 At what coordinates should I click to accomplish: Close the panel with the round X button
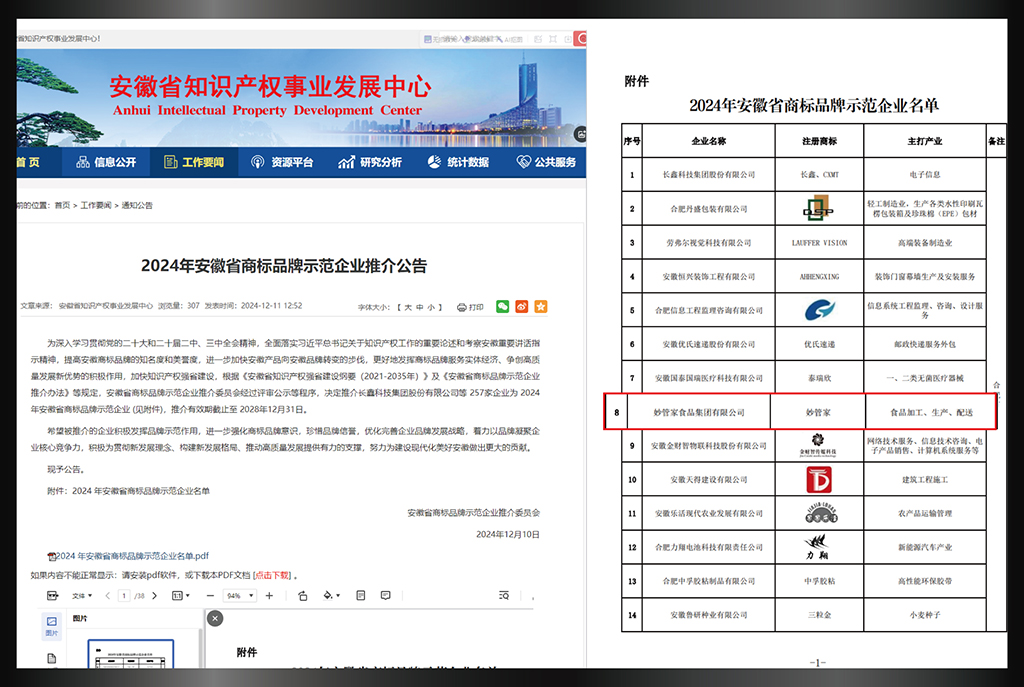(215, 618)
